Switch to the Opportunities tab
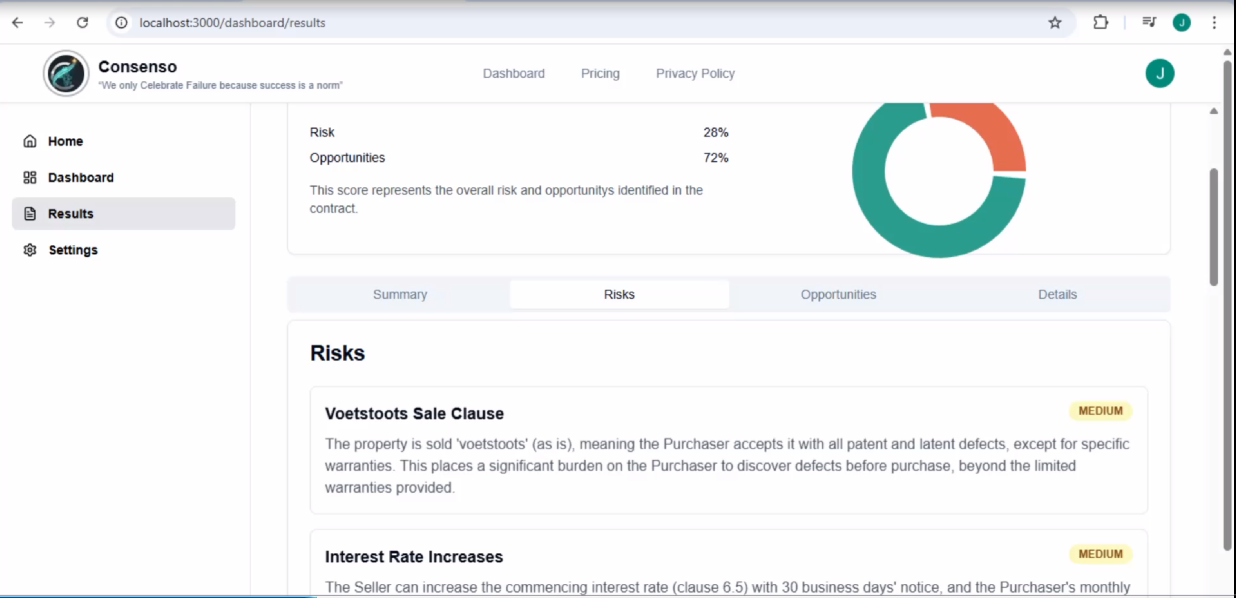The height and width of the screenshot is (598, 1236). 838,294
